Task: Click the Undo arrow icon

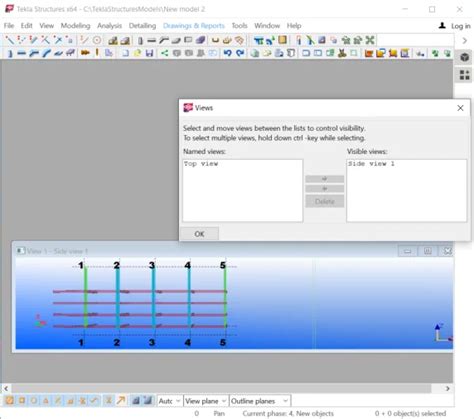Action: [228, 53]
